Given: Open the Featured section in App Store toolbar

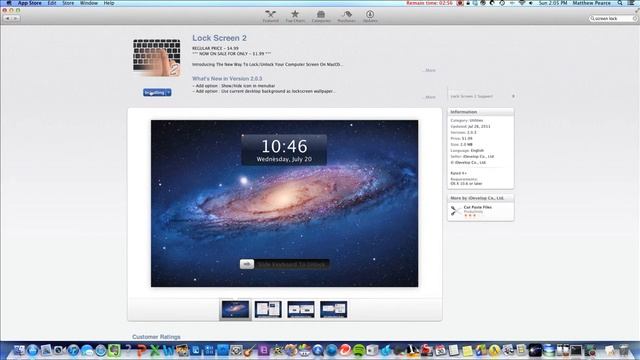Looking at the screenshot, I should coord(271,16).
